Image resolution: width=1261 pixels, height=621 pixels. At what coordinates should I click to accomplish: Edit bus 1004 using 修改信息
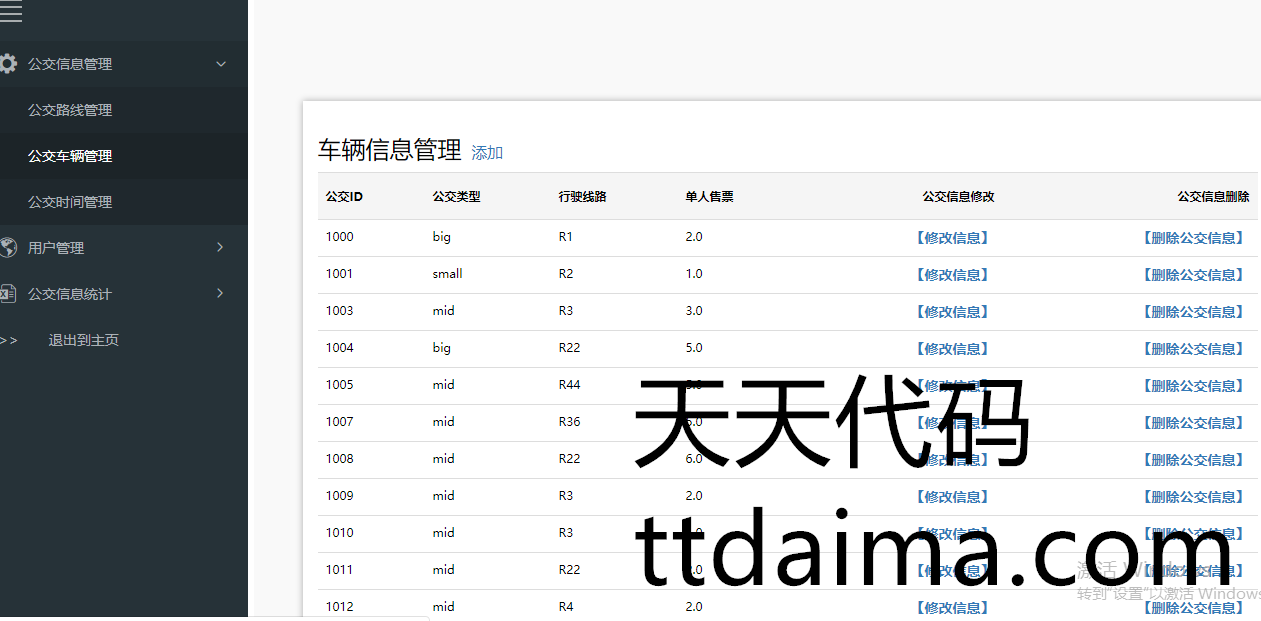[x=952, y=349]
